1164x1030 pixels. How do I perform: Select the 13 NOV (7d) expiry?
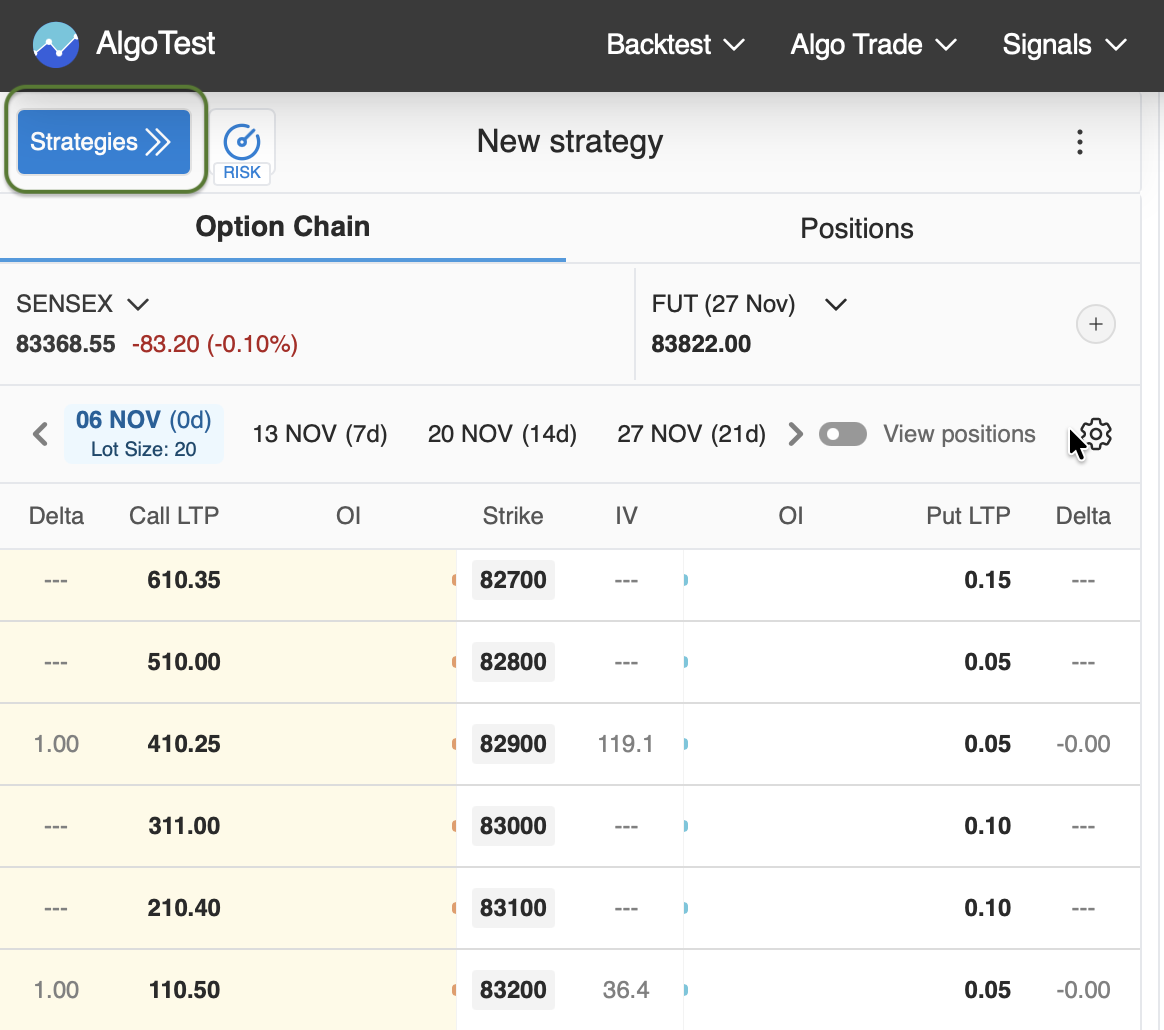(320, 434)
